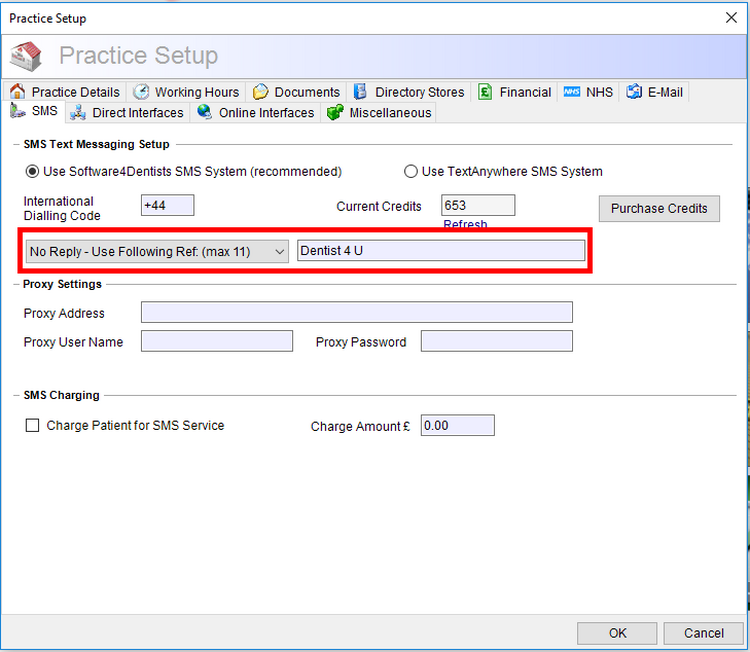750x652 pixels.
Task: Click the Financial pound-sign icon
Action: coord(485,91)
